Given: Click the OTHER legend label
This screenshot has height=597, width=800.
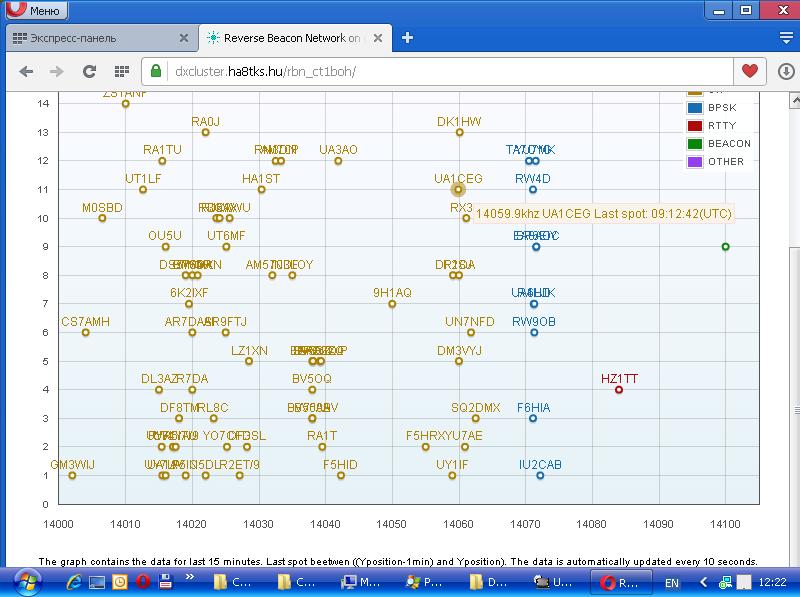Looking at the screenshot, I should point(726,162).
